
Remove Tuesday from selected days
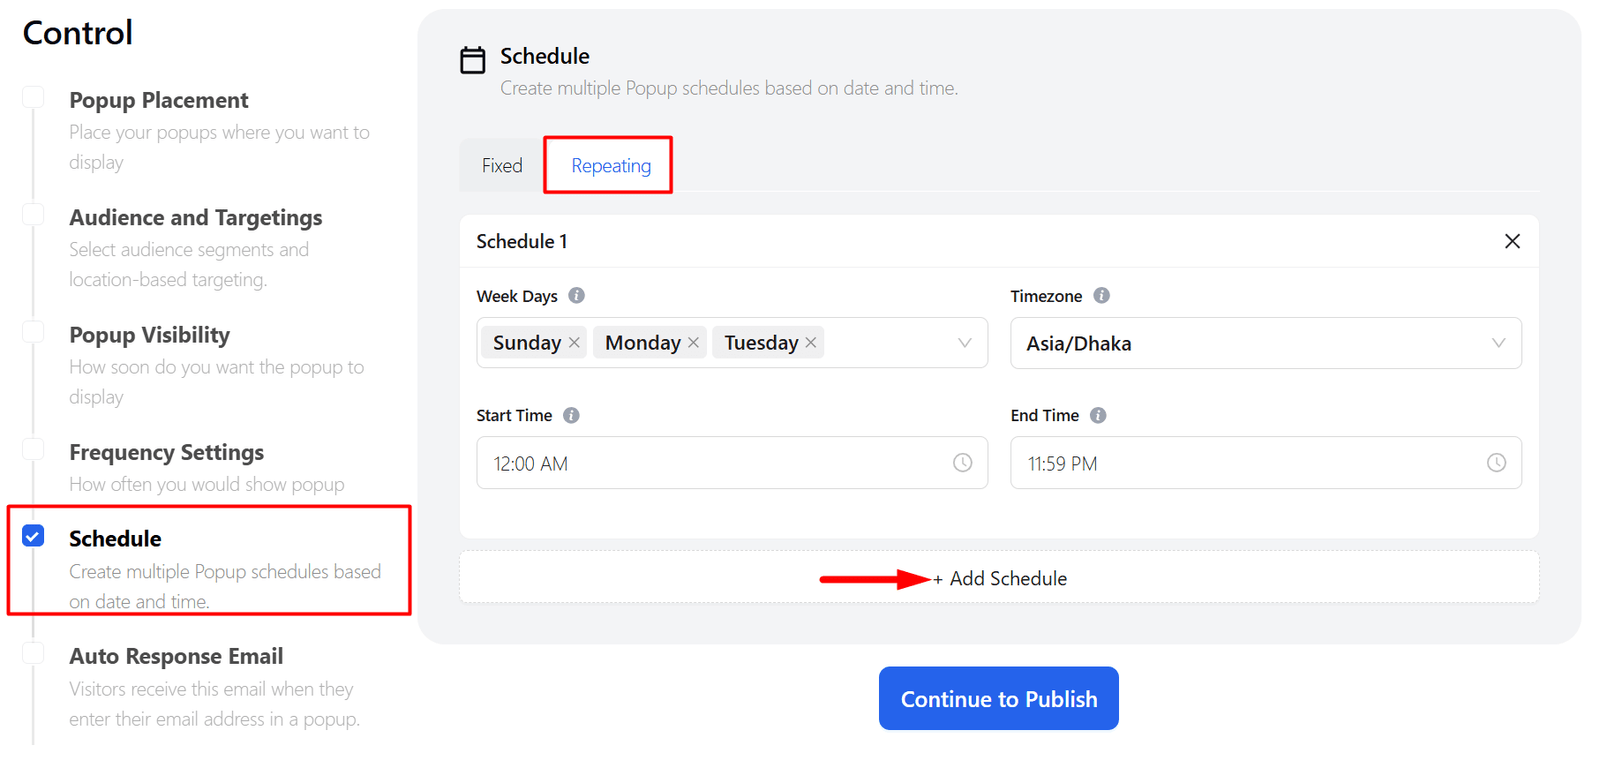(811, 343)
